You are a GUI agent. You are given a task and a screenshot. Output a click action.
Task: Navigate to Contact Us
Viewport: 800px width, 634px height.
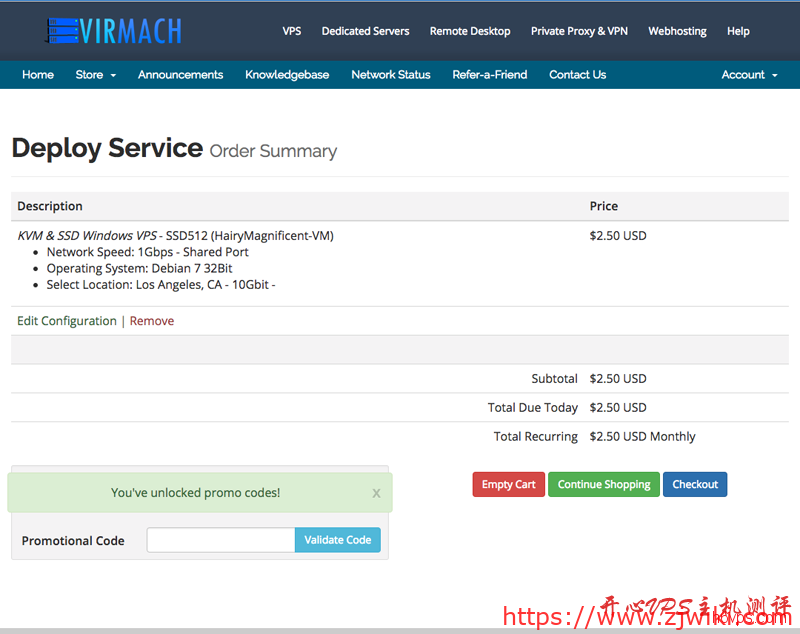(x=577, y=75)
